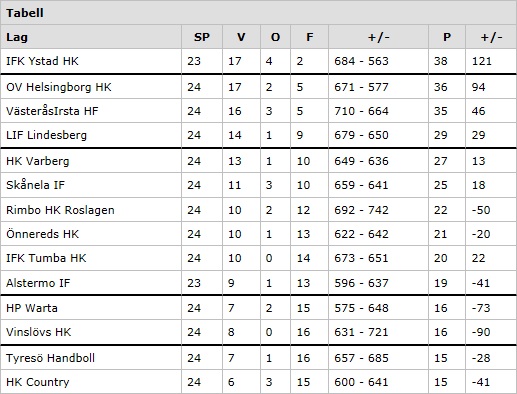Click VästeråsIrsta HF in the table

[x=52, y=111]
